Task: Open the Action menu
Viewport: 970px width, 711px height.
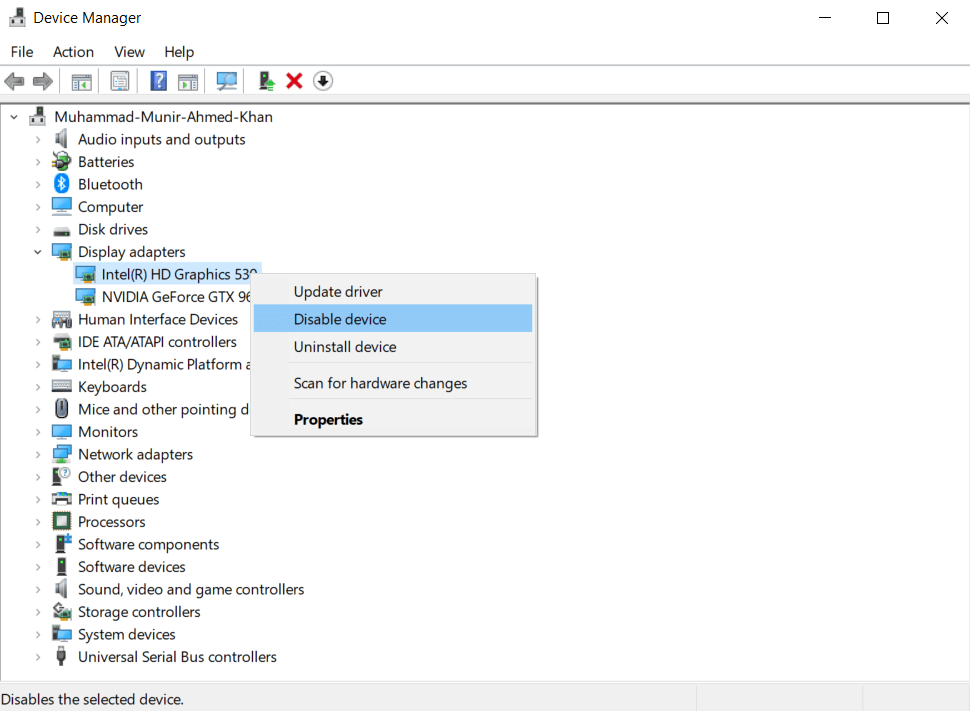Action: (73, 51)
